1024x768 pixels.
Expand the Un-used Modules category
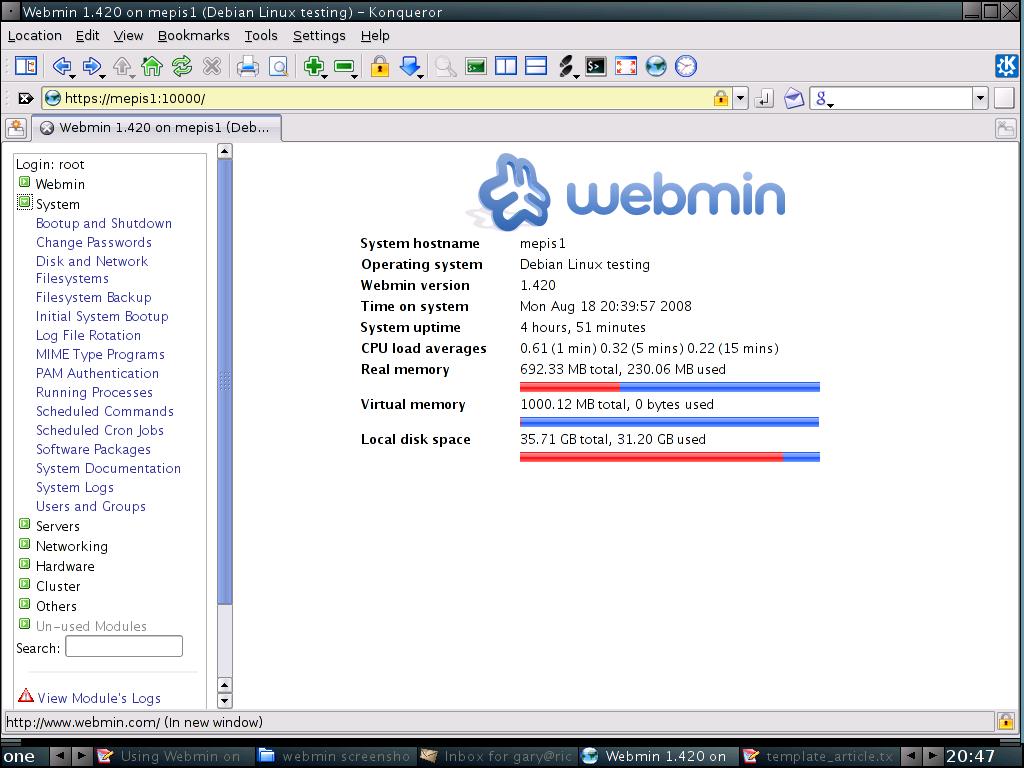24,624
